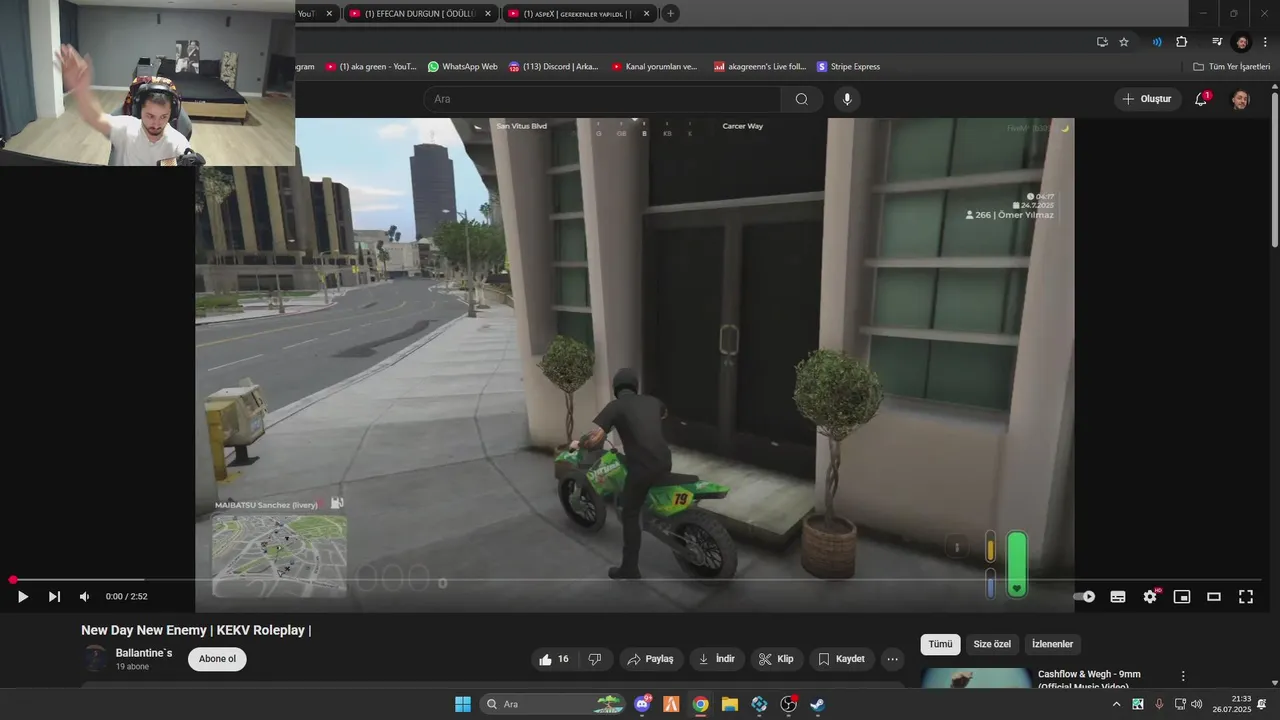Open Steam from the taskbar

pos(817,704)
